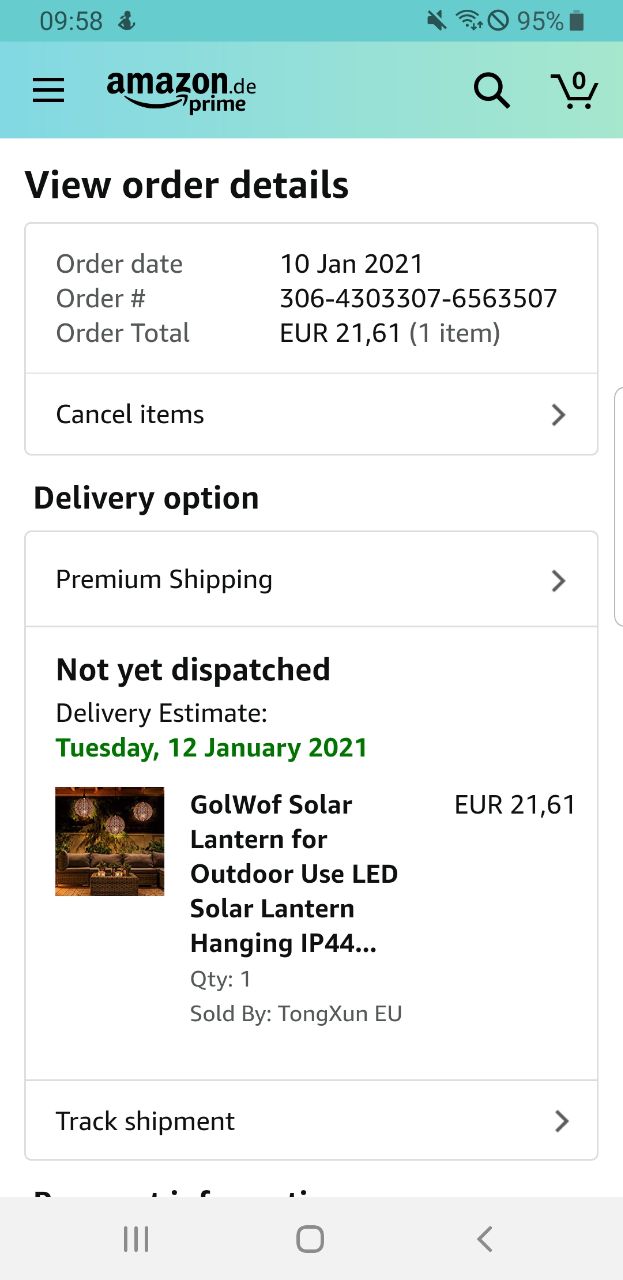
Task: Open the hamburger navigation menu
Action: [x=48, y=91]
